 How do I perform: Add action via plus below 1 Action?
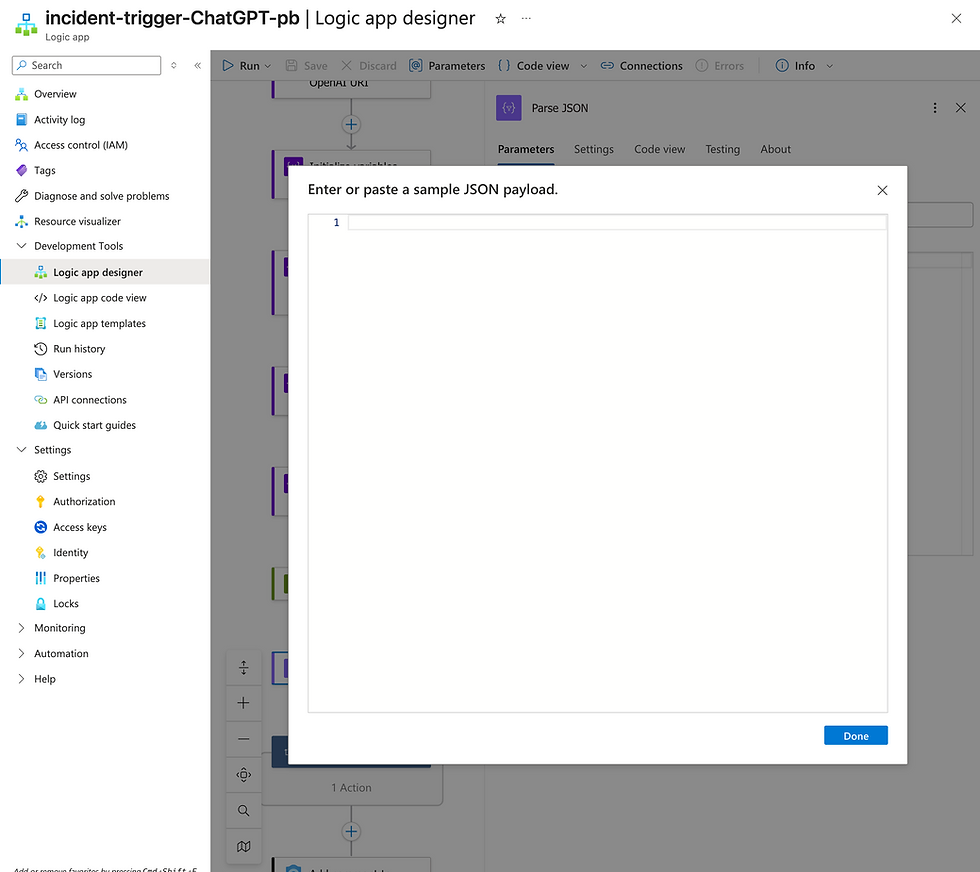[x=351, y=832]
